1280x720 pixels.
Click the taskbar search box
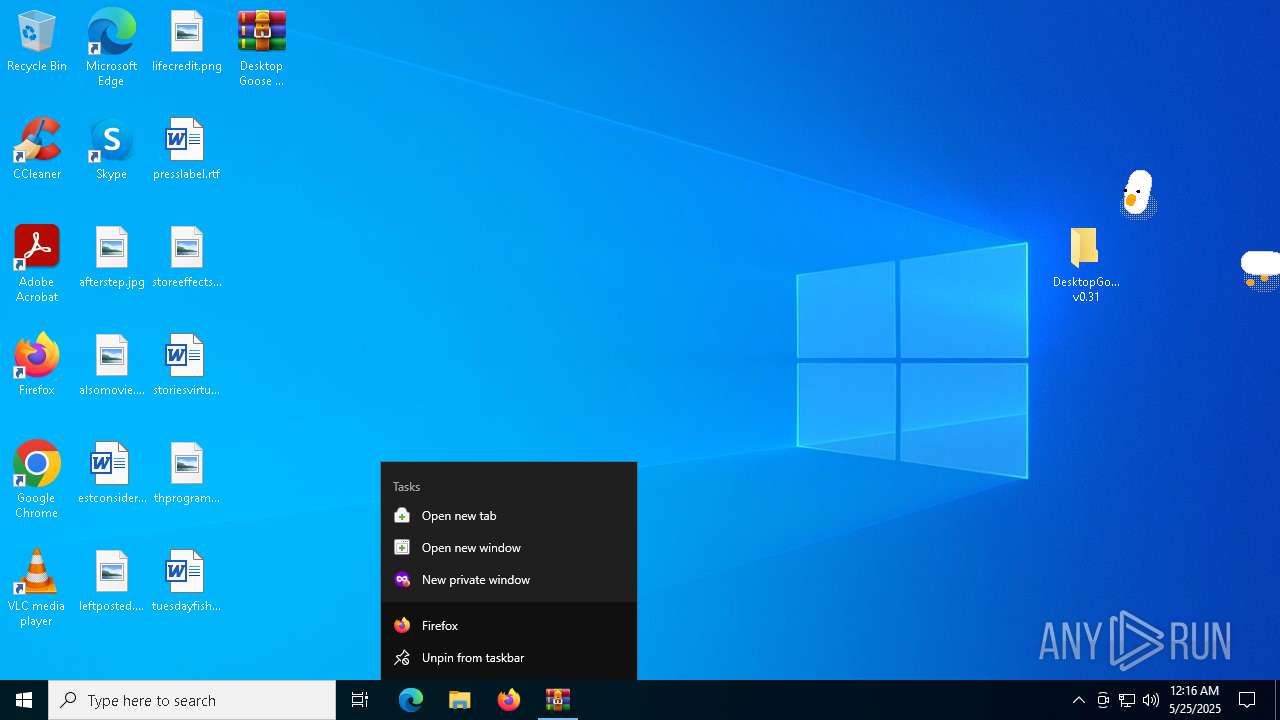(x=192, y=700)
